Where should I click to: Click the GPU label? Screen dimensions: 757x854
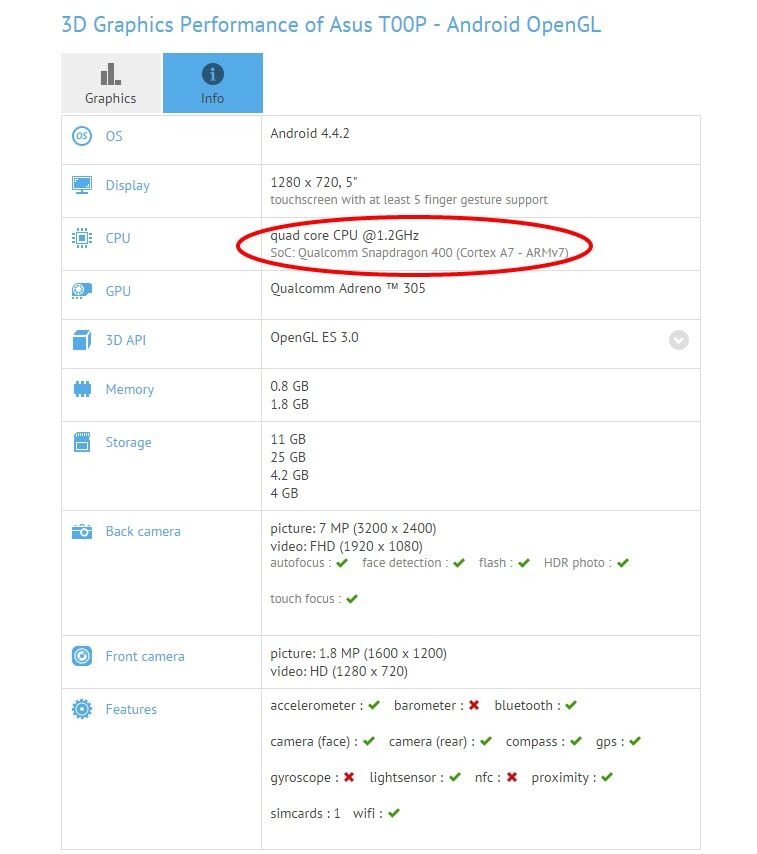pyautogui.click(x=118, y=291)
